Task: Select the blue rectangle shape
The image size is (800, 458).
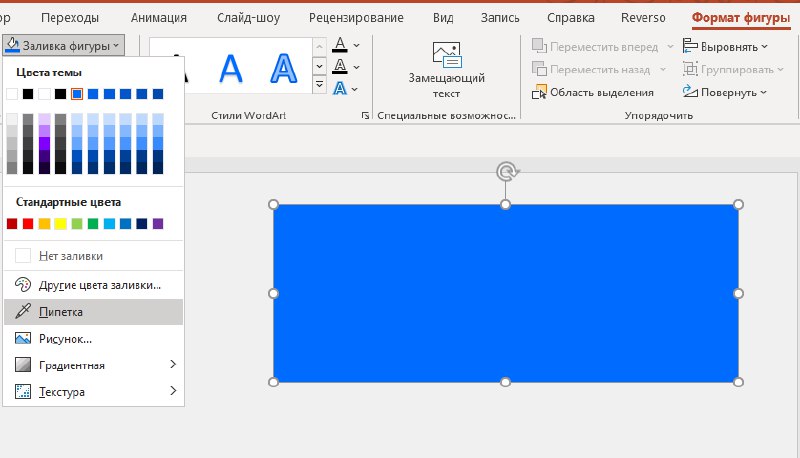Action: coord(506,293)
